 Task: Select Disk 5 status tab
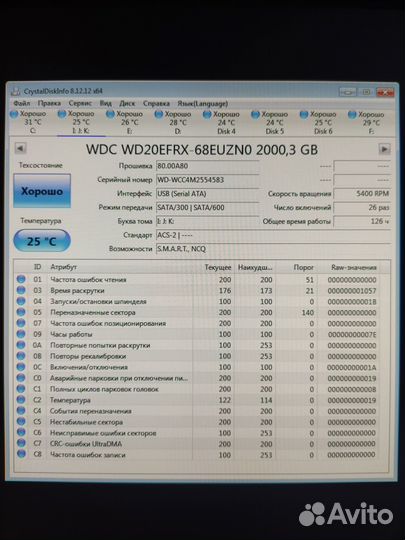pos(271,123)
